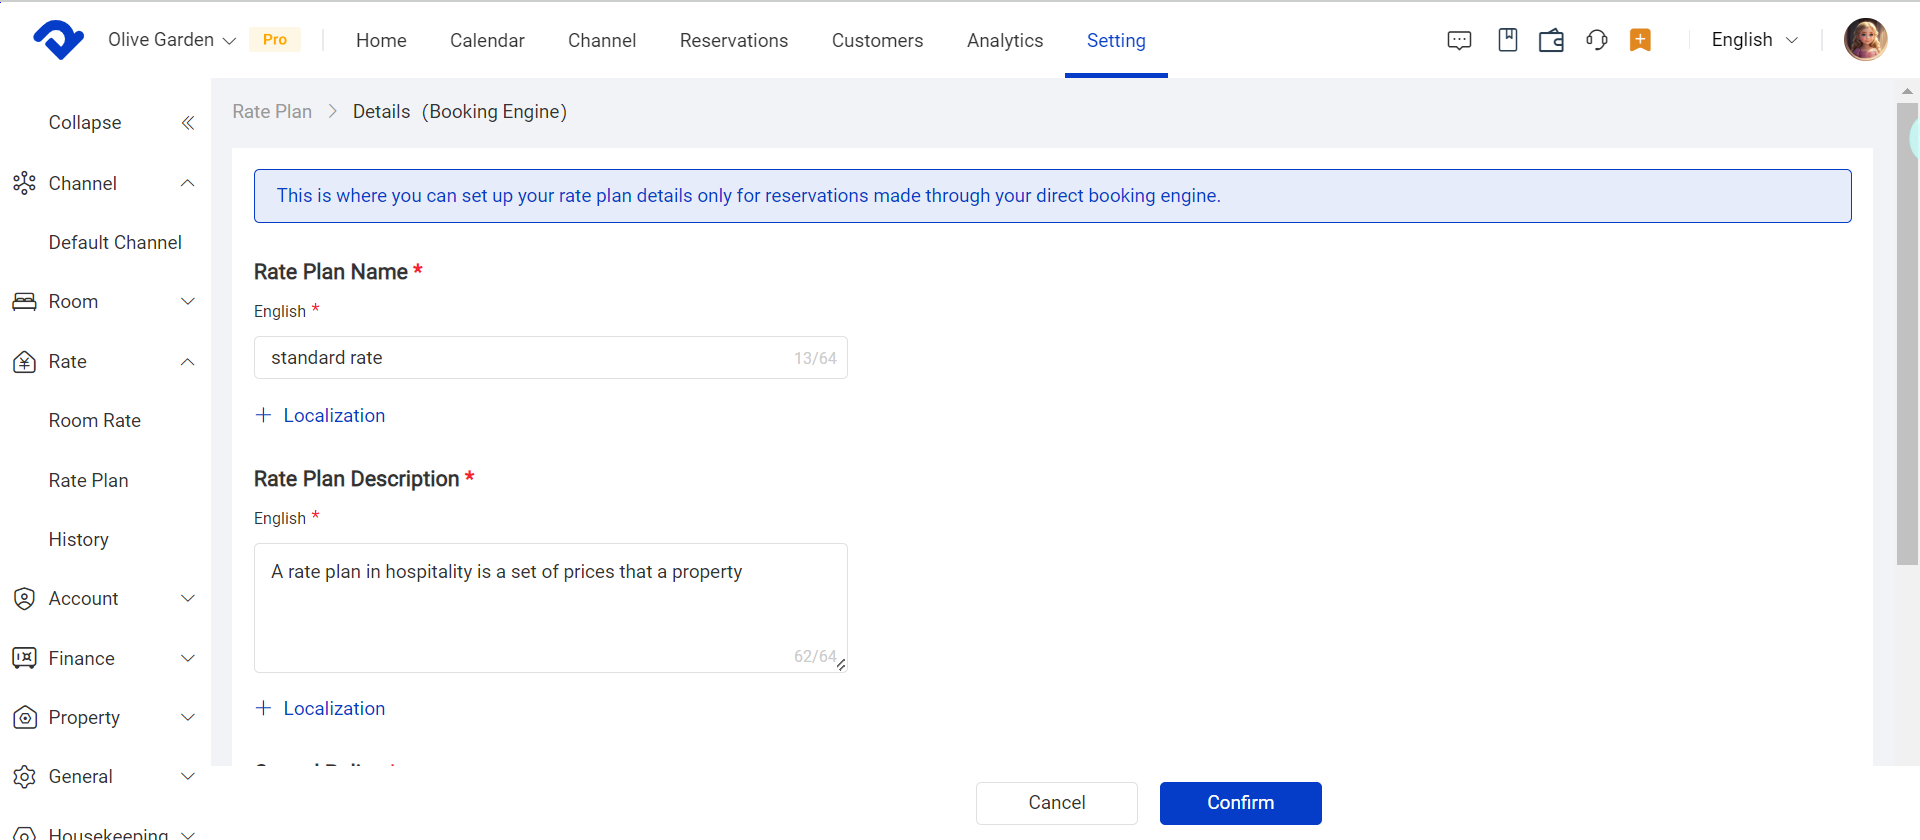Click the app logo in top left
Image resolution: width=1920 pixels, height=840 pixels.
[x=58, y=40]
